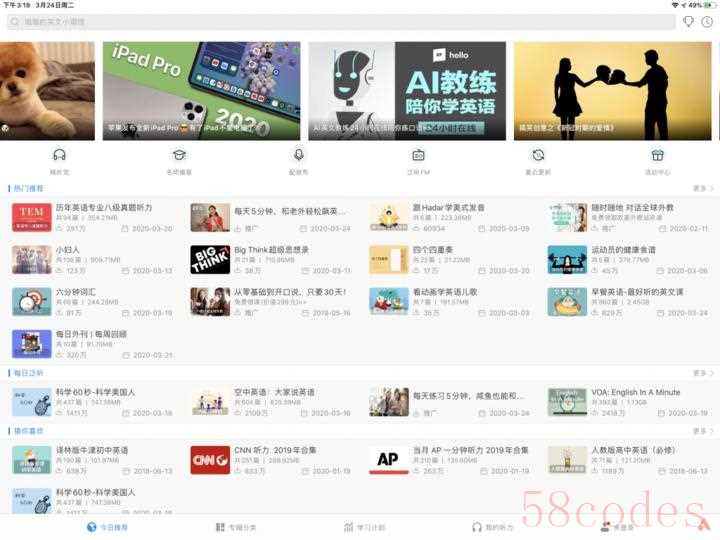Expand more in the daily section

(703, 373)
